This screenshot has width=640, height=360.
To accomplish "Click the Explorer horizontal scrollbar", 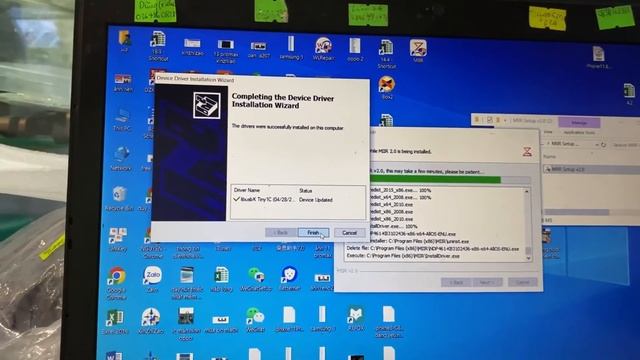I will pos(577,212).
